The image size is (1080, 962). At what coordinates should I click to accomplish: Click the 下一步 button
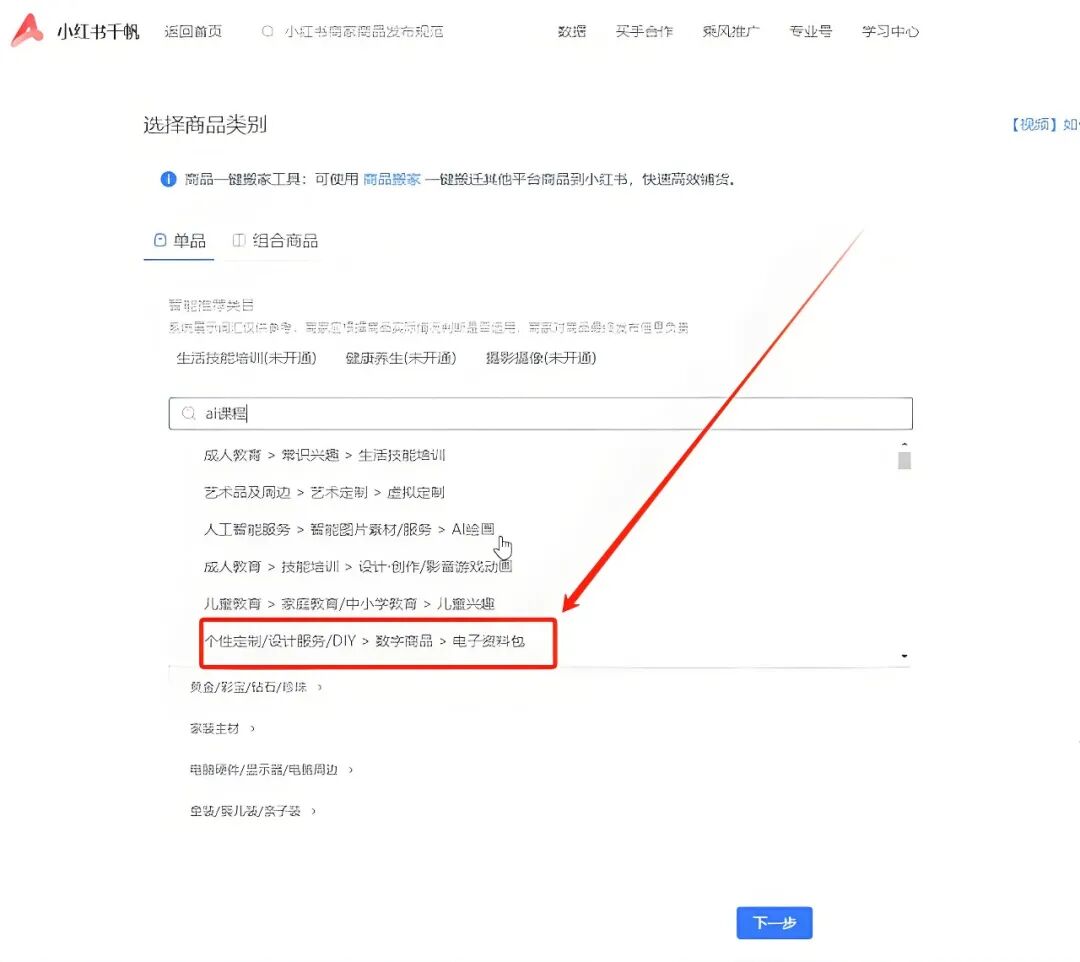pyautogui.click(x=774, y=922)
